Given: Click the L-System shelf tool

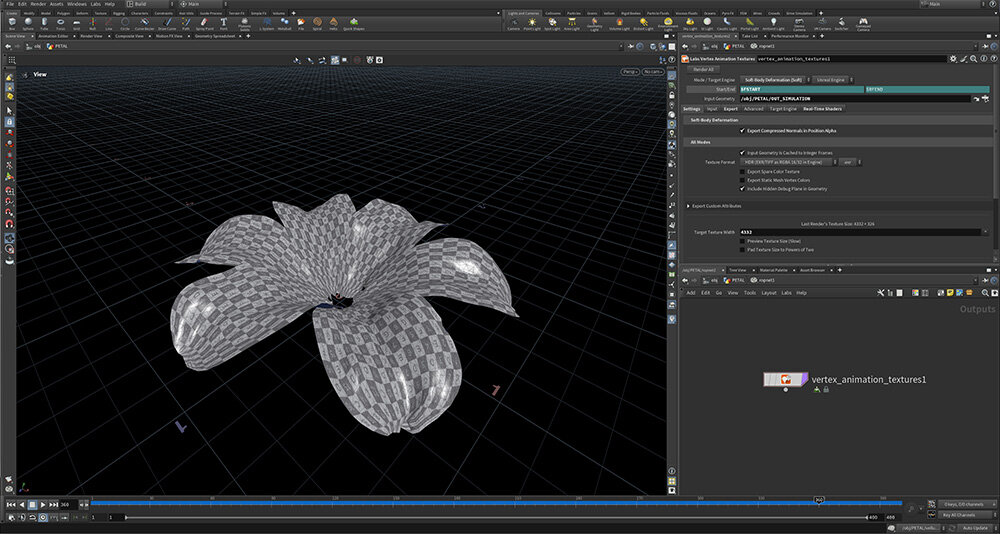Looking at the screenshot, I should pyautogui.click(x=266, y=23).
